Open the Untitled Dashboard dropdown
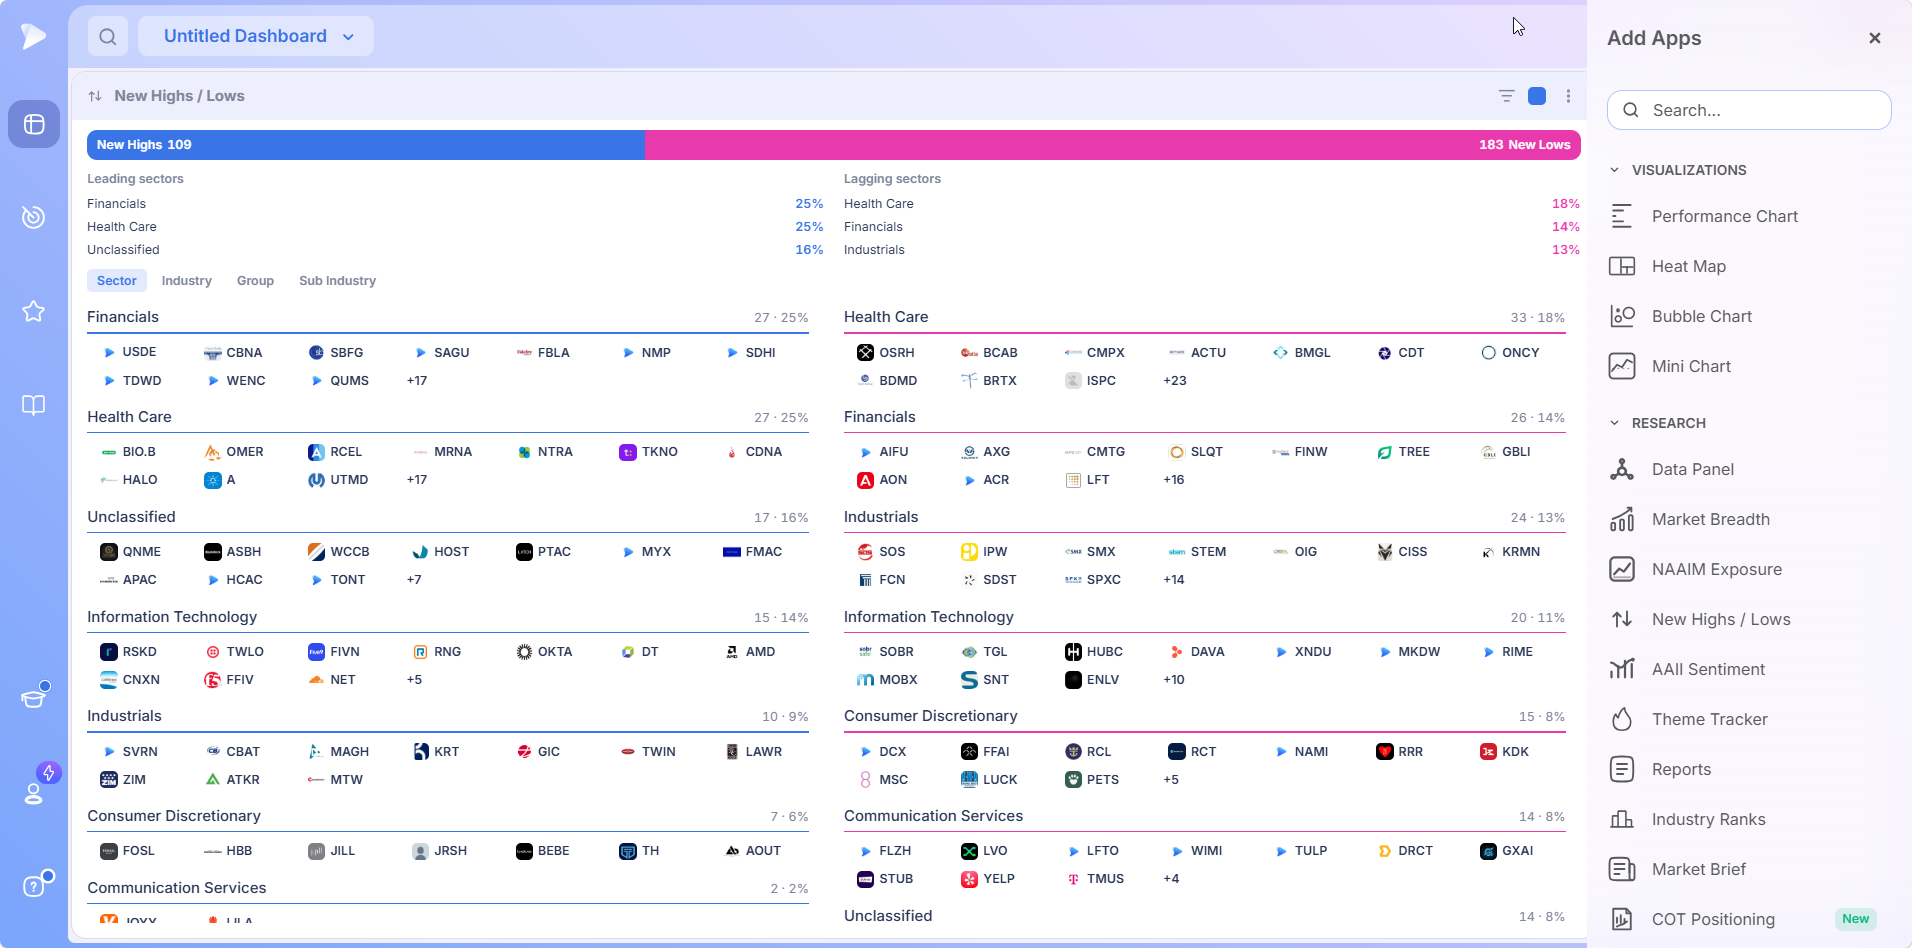Screen dimensions: 1912x948 click(x=256, y=36)
